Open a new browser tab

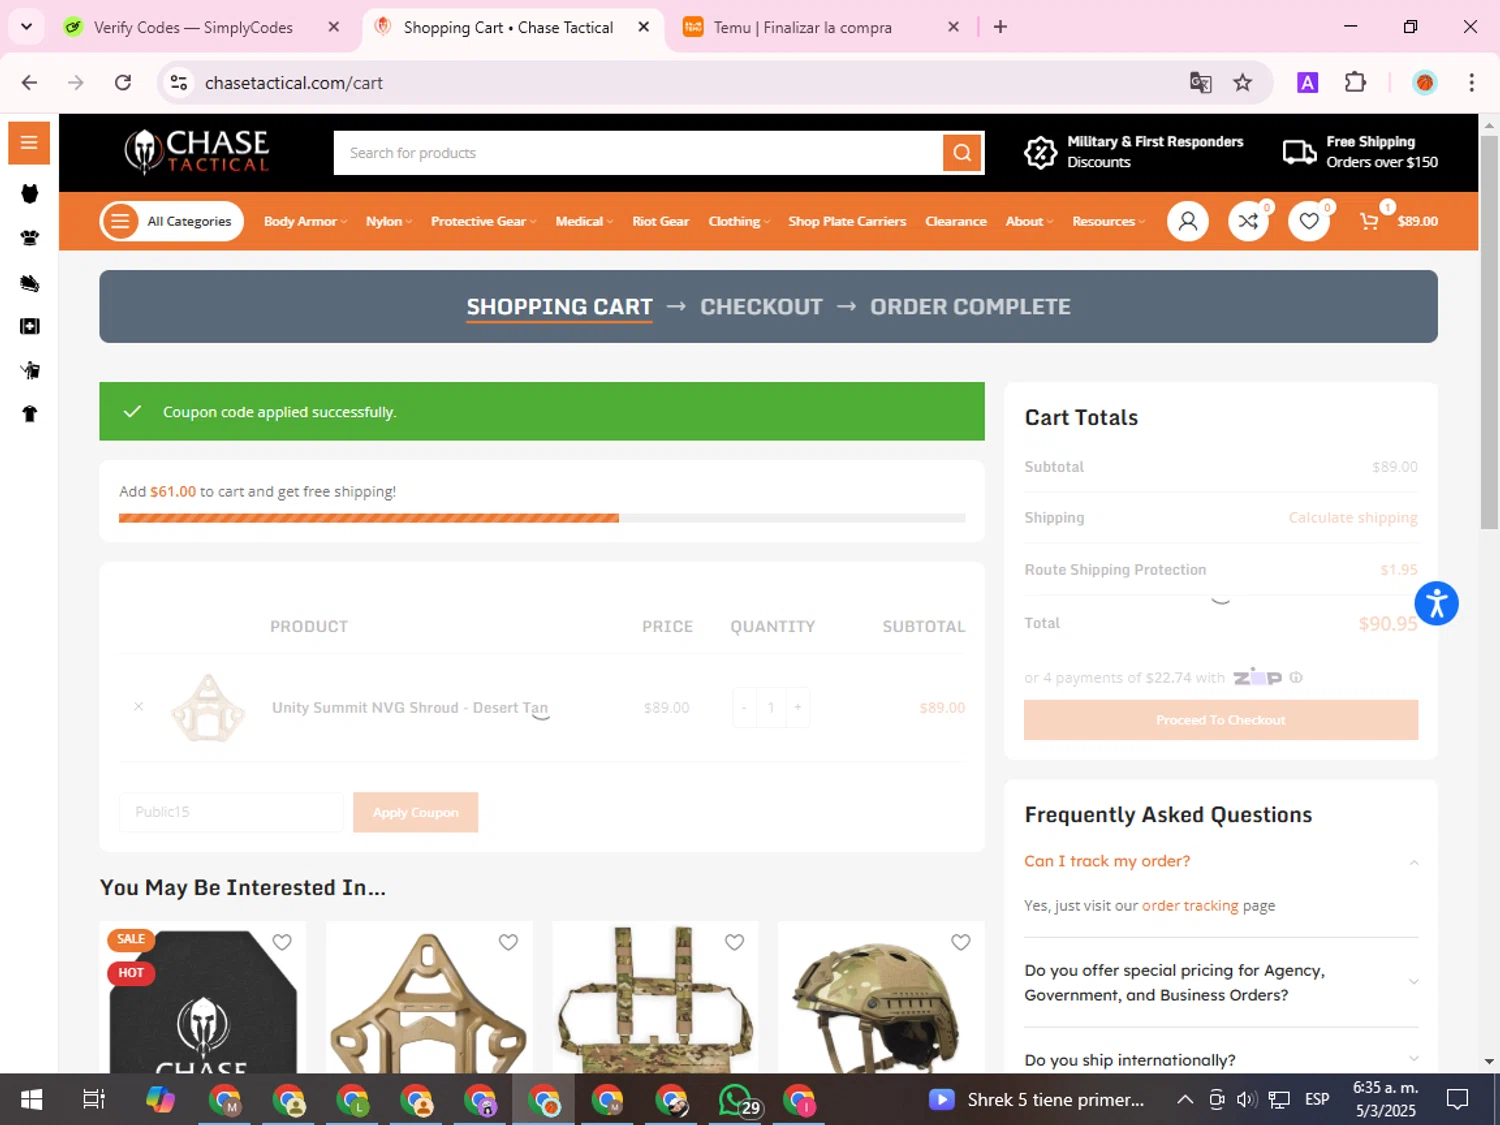click(x=1000, y=27)
